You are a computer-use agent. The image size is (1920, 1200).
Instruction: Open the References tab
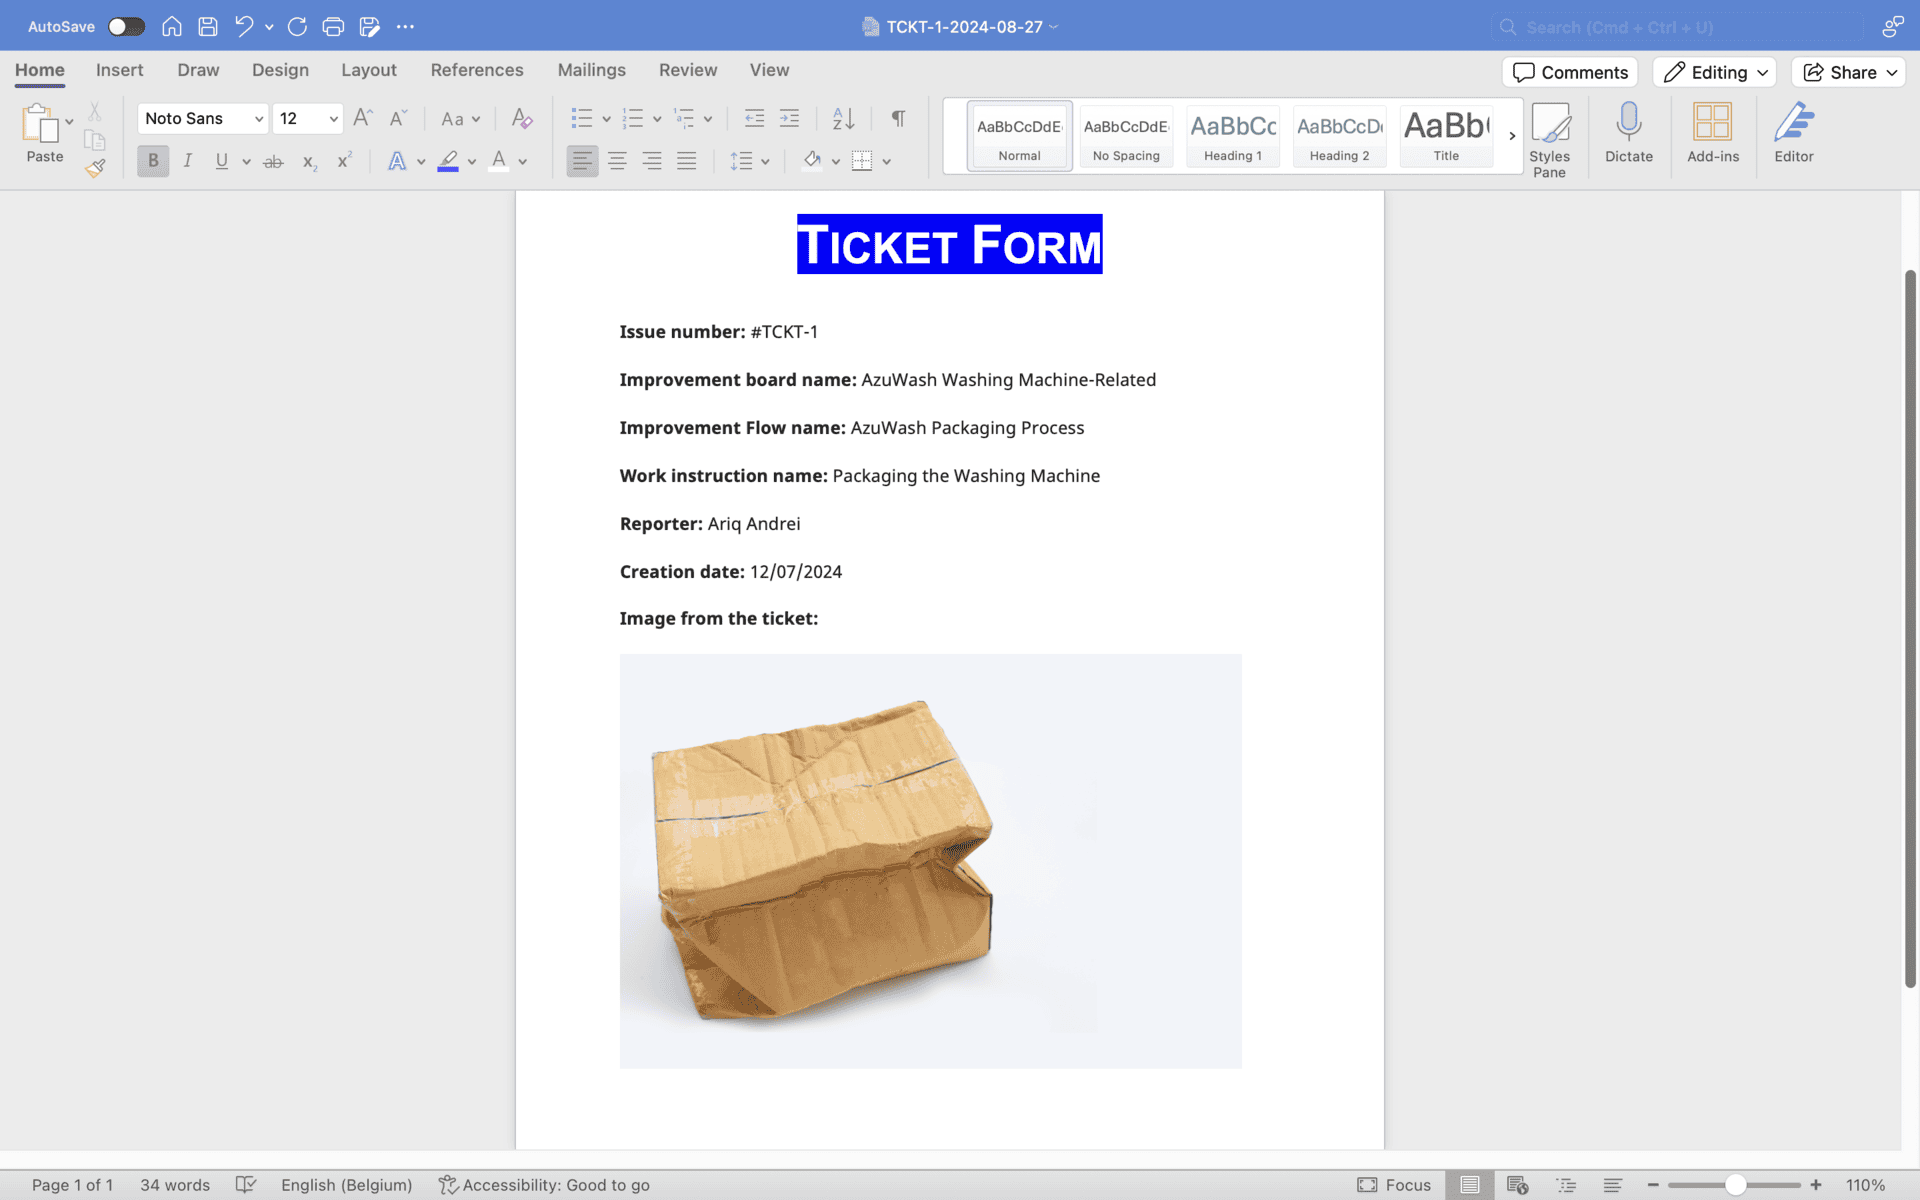[x=476, y=70]
